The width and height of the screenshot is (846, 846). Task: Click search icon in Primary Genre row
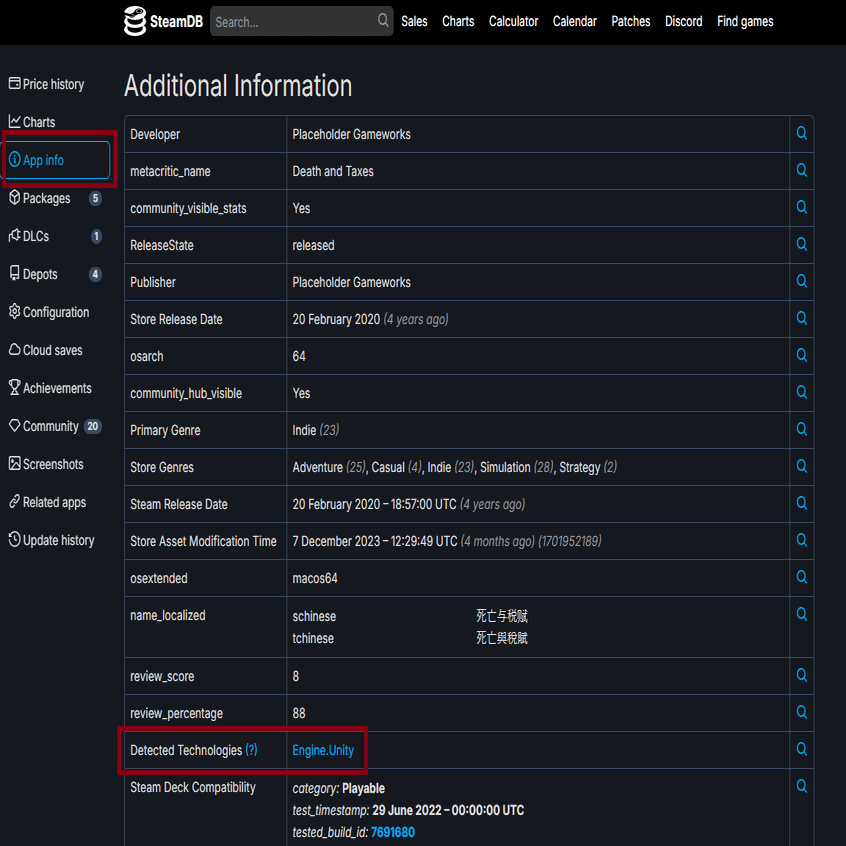(801, 429)
